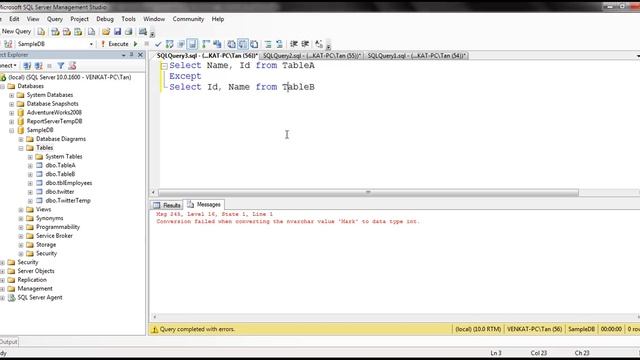Image resolution: width=640 pixels, height=360 pixels.
Task: Switch output to Results to Text
Action: 231,44
